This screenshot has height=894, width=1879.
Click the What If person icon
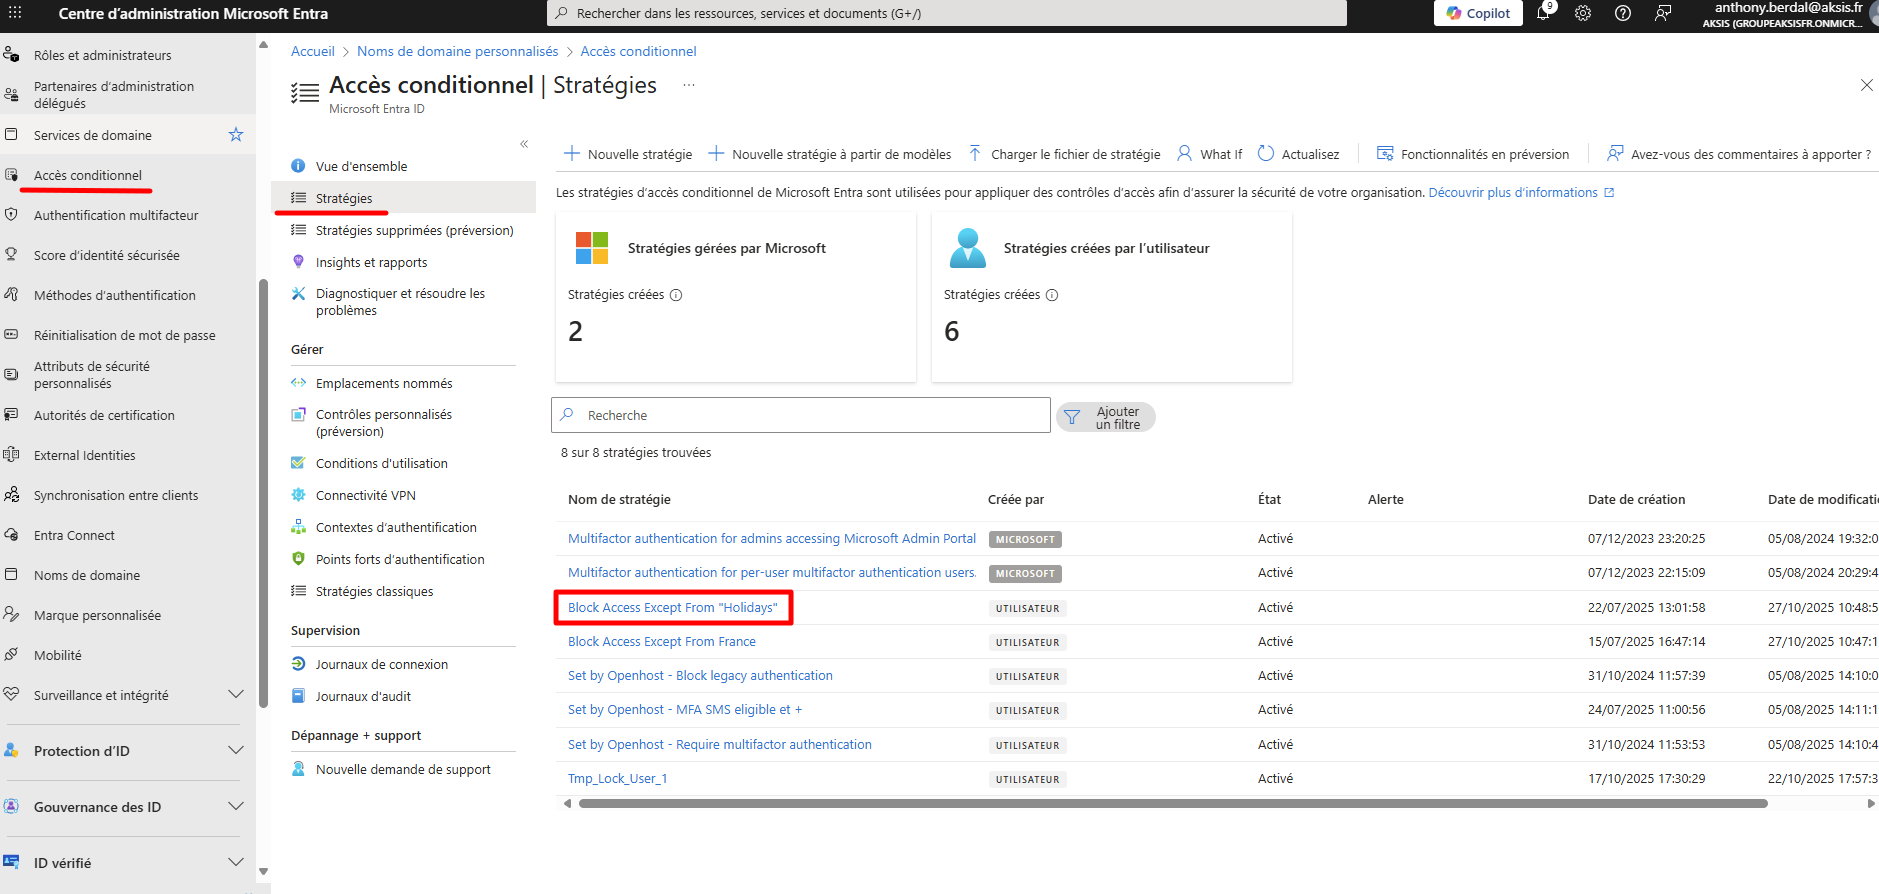coord(1185,154)
